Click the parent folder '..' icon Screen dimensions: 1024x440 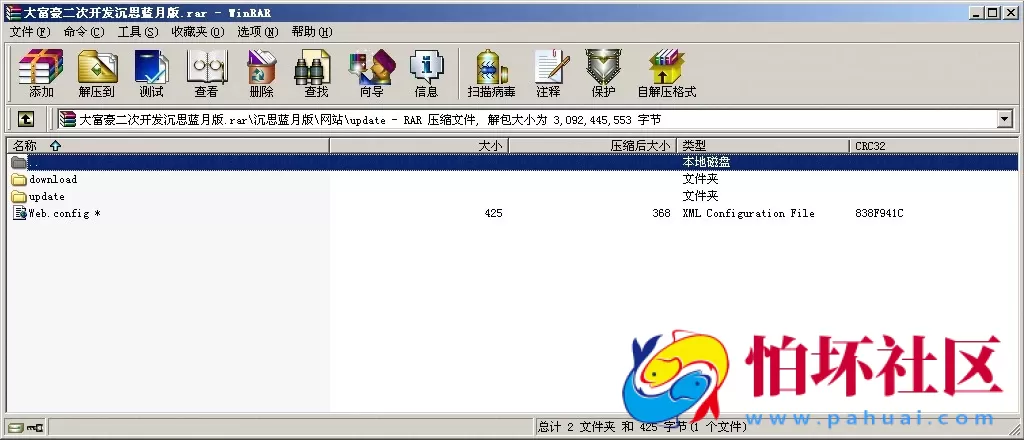point(19,162)
